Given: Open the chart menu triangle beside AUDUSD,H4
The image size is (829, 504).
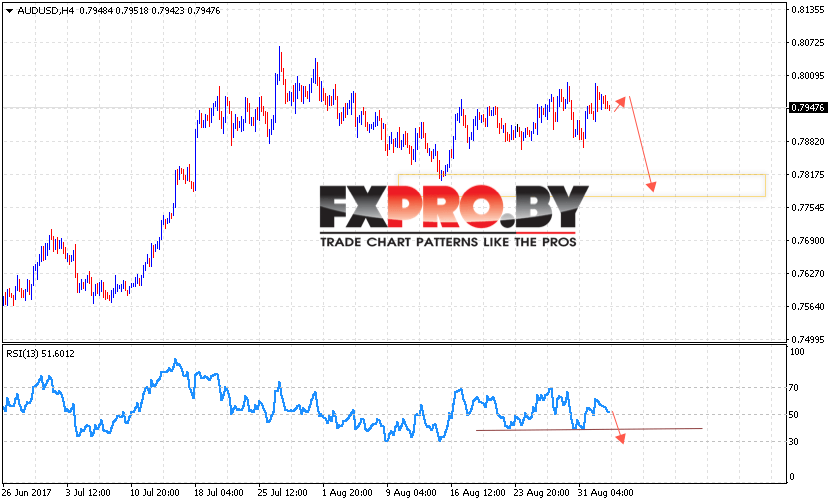Looking at the screenshot, I should [x=9, y=11].
